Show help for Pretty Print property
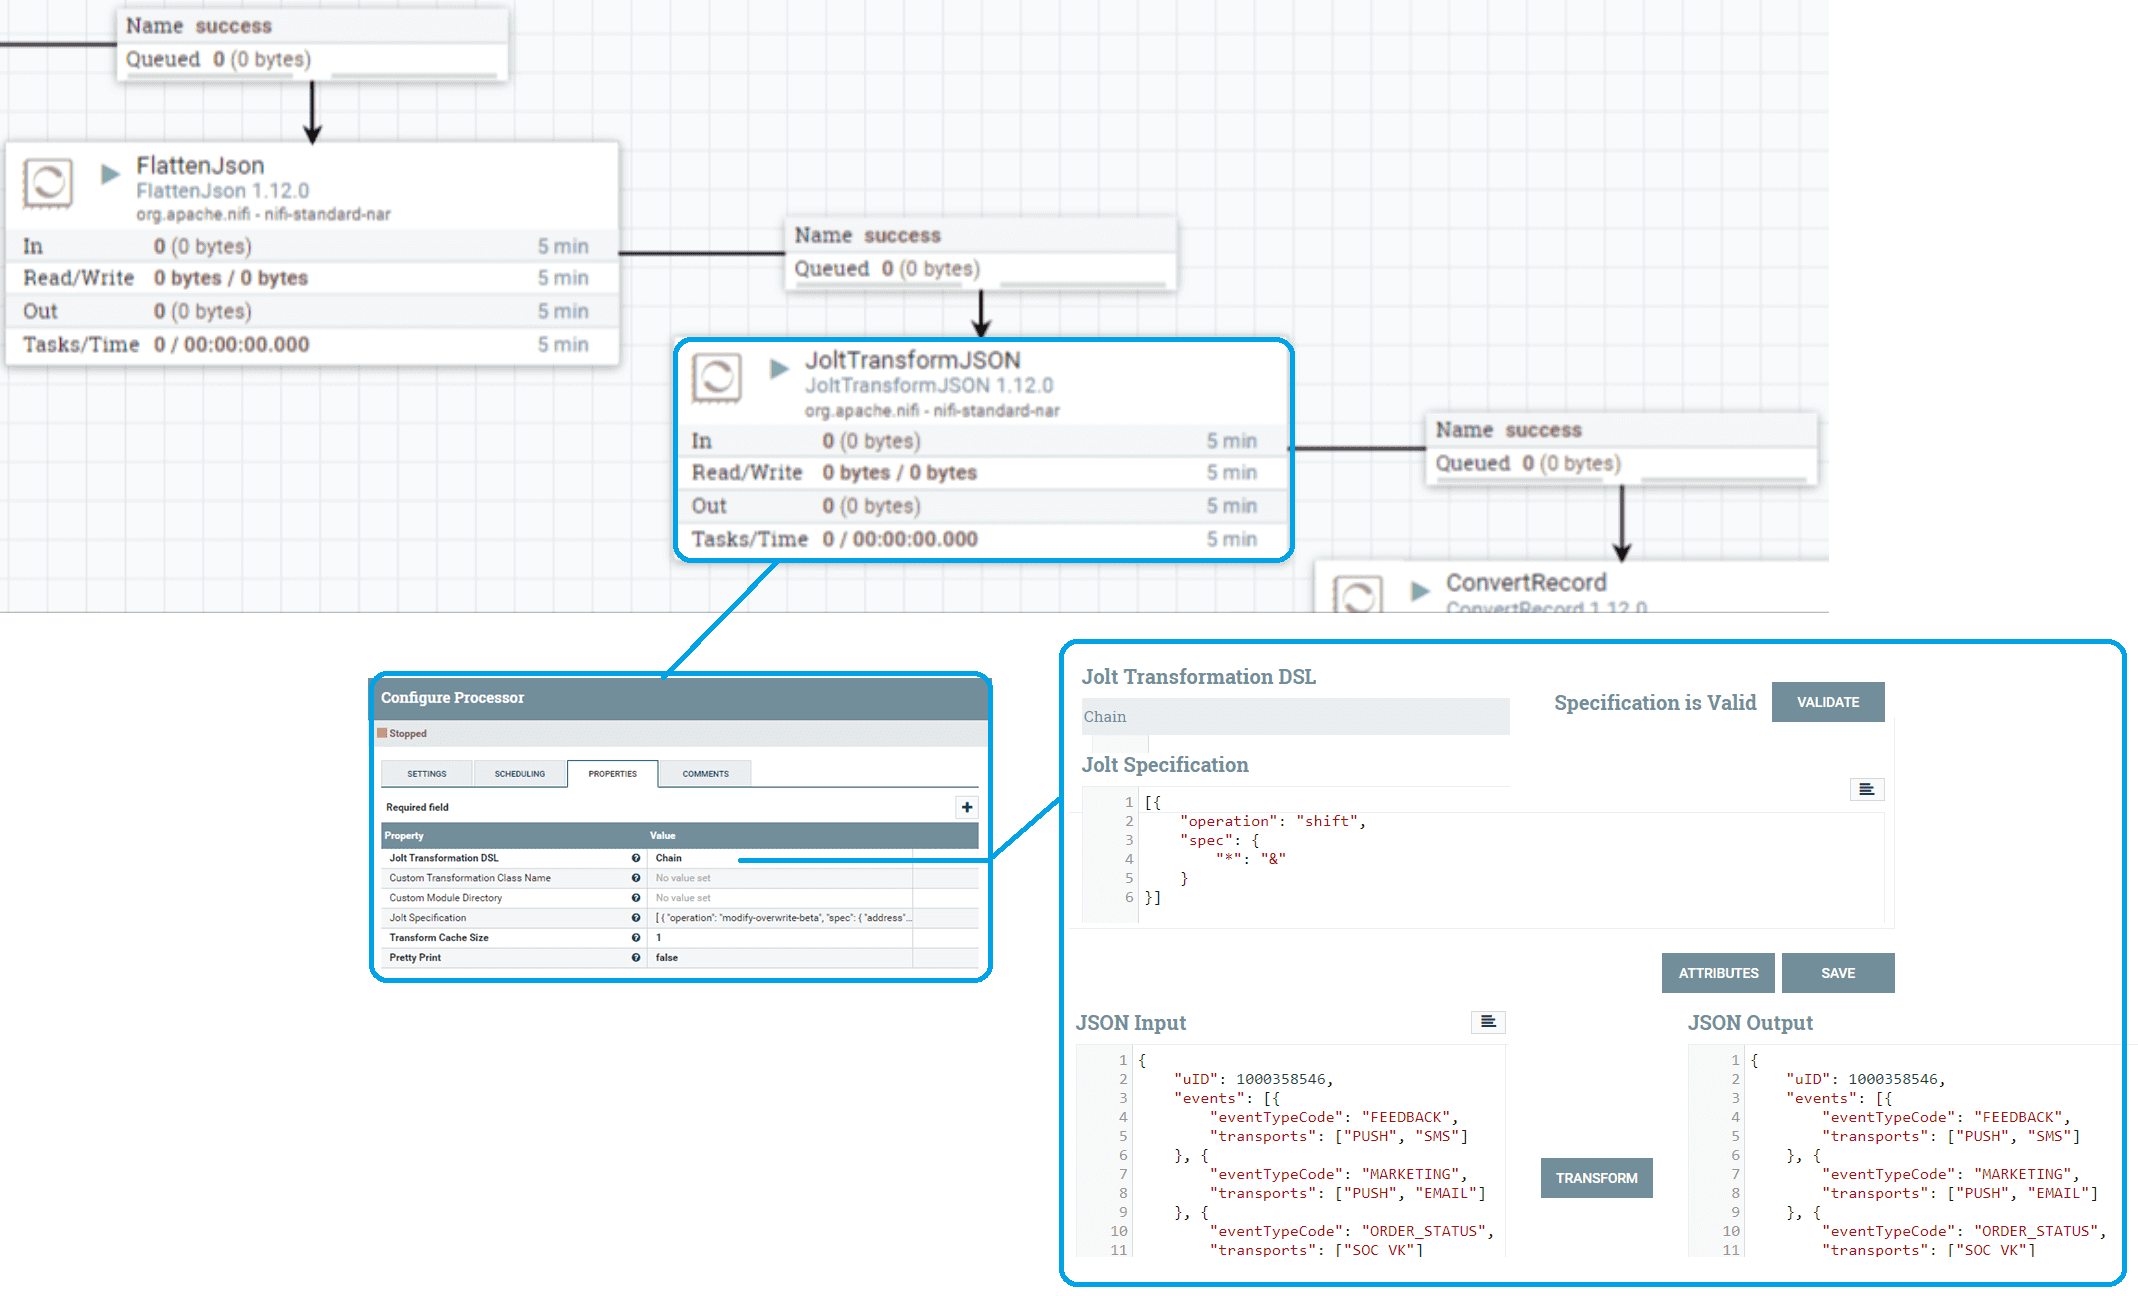Image resolution: width=2138 pixels, height=1296 pixels. 636,958
